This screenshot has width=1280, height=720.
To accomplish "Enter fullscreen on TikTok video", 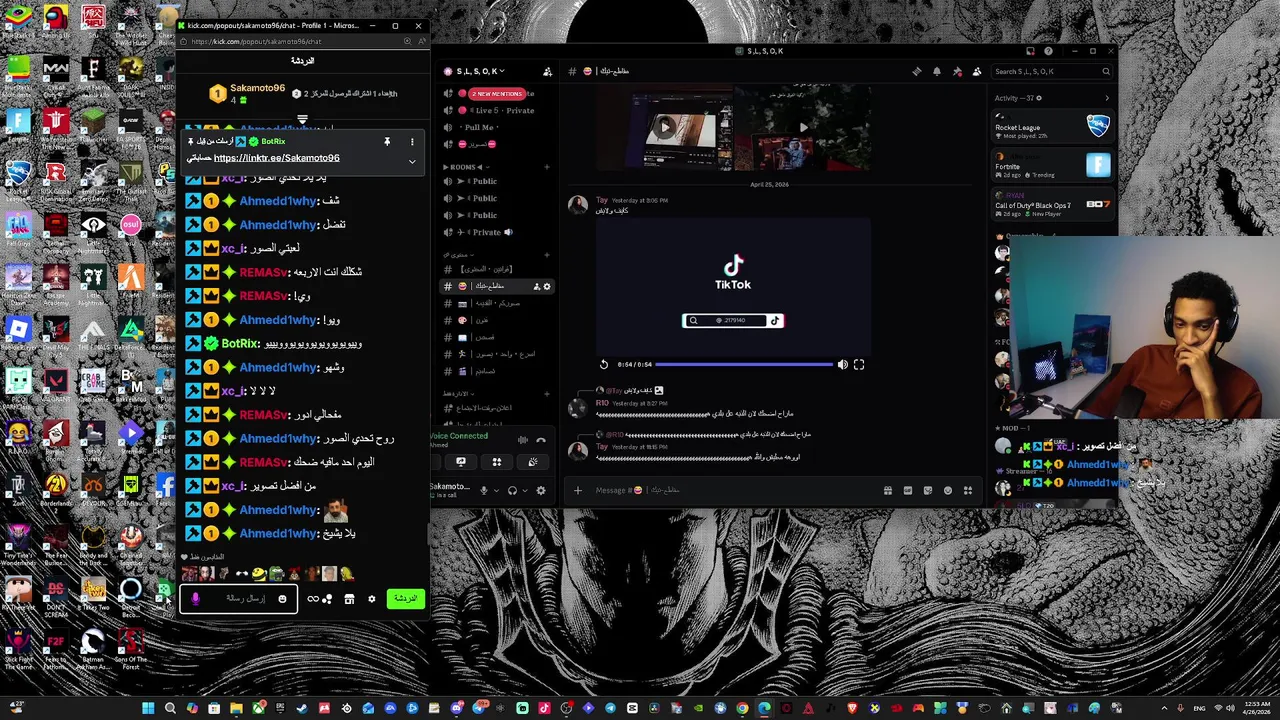I will (859, 365).
